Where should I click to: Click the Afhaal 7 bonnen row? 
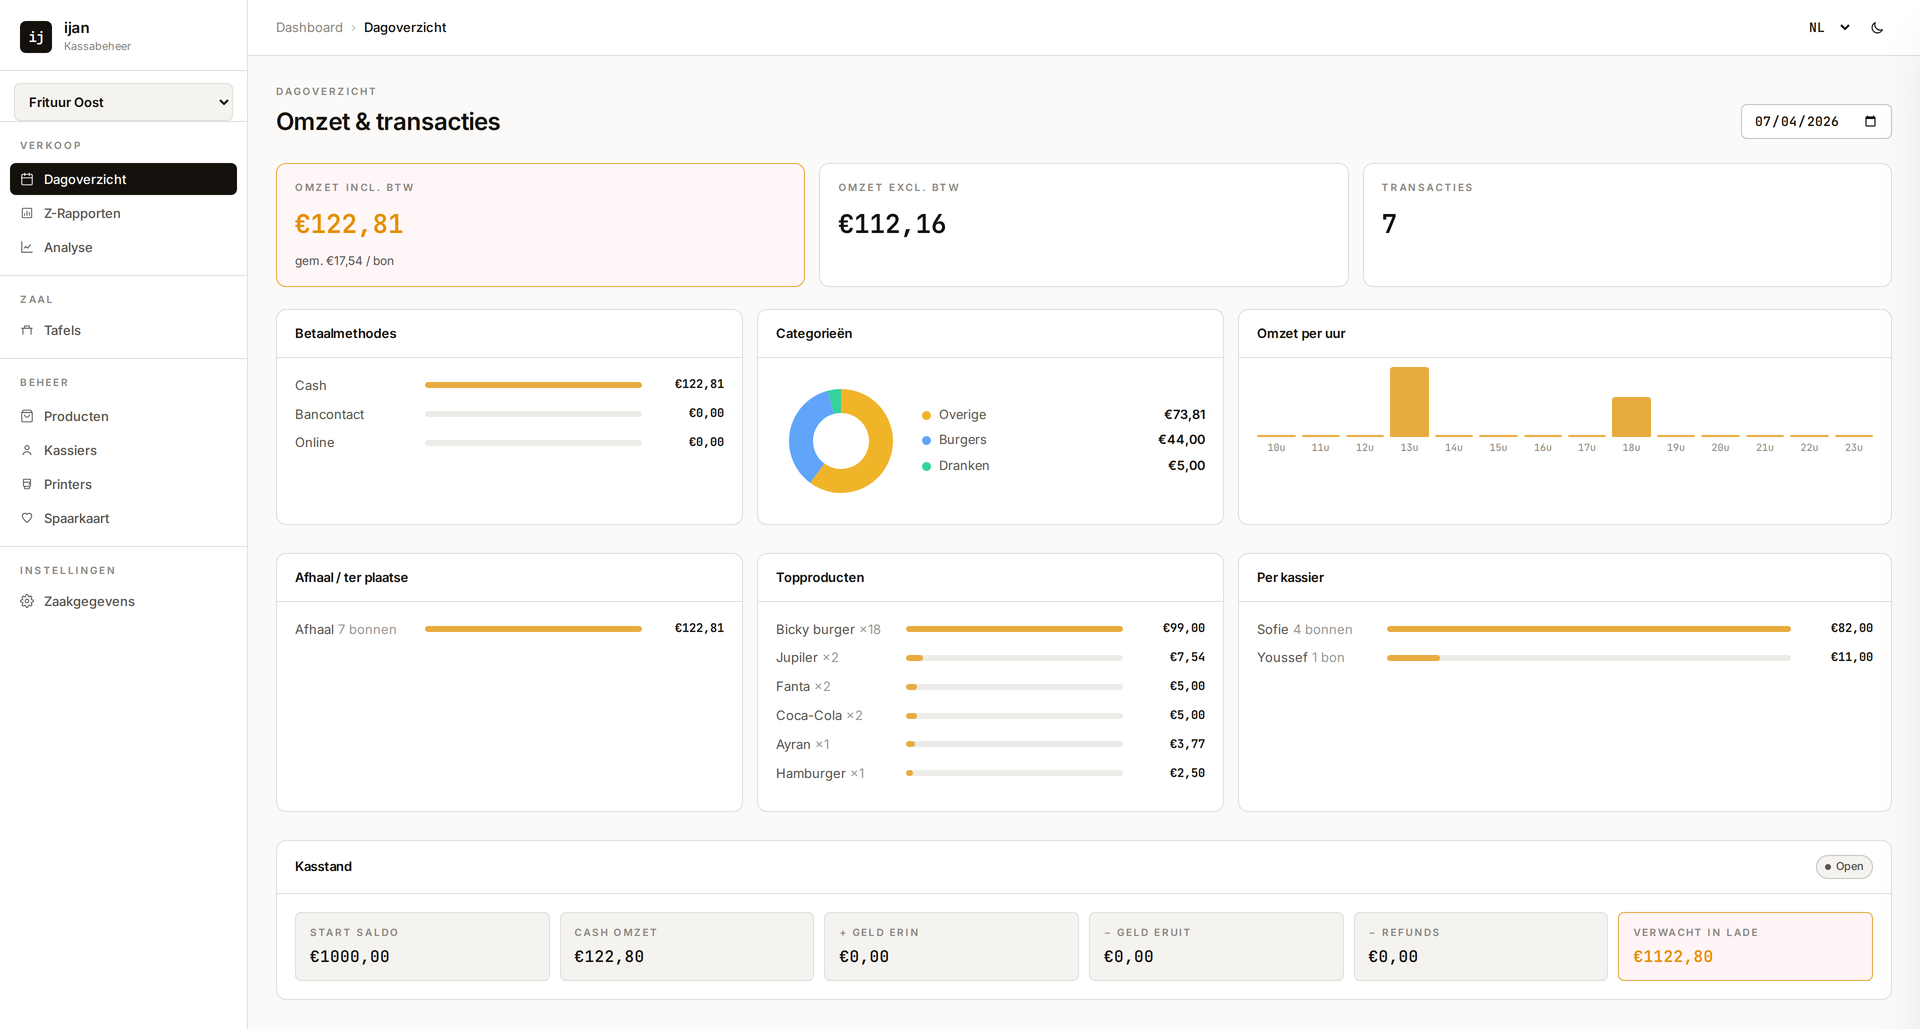[509, 629]
